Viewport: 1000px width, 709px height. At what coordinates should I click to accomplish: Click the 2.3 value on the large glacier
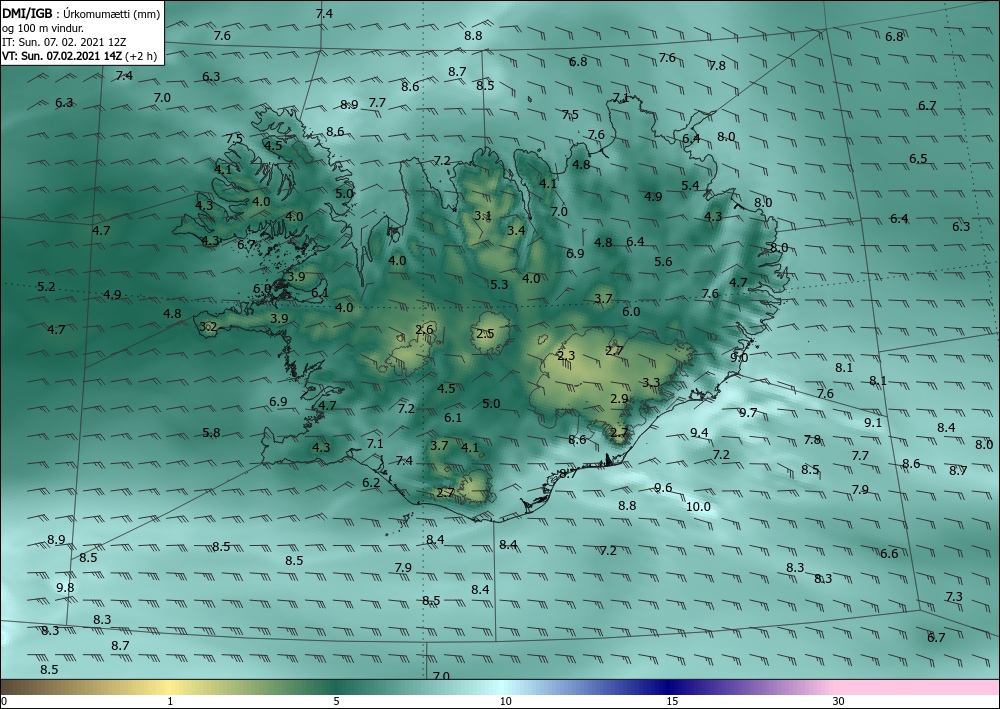pyautogui.click(x=566, y=356)
